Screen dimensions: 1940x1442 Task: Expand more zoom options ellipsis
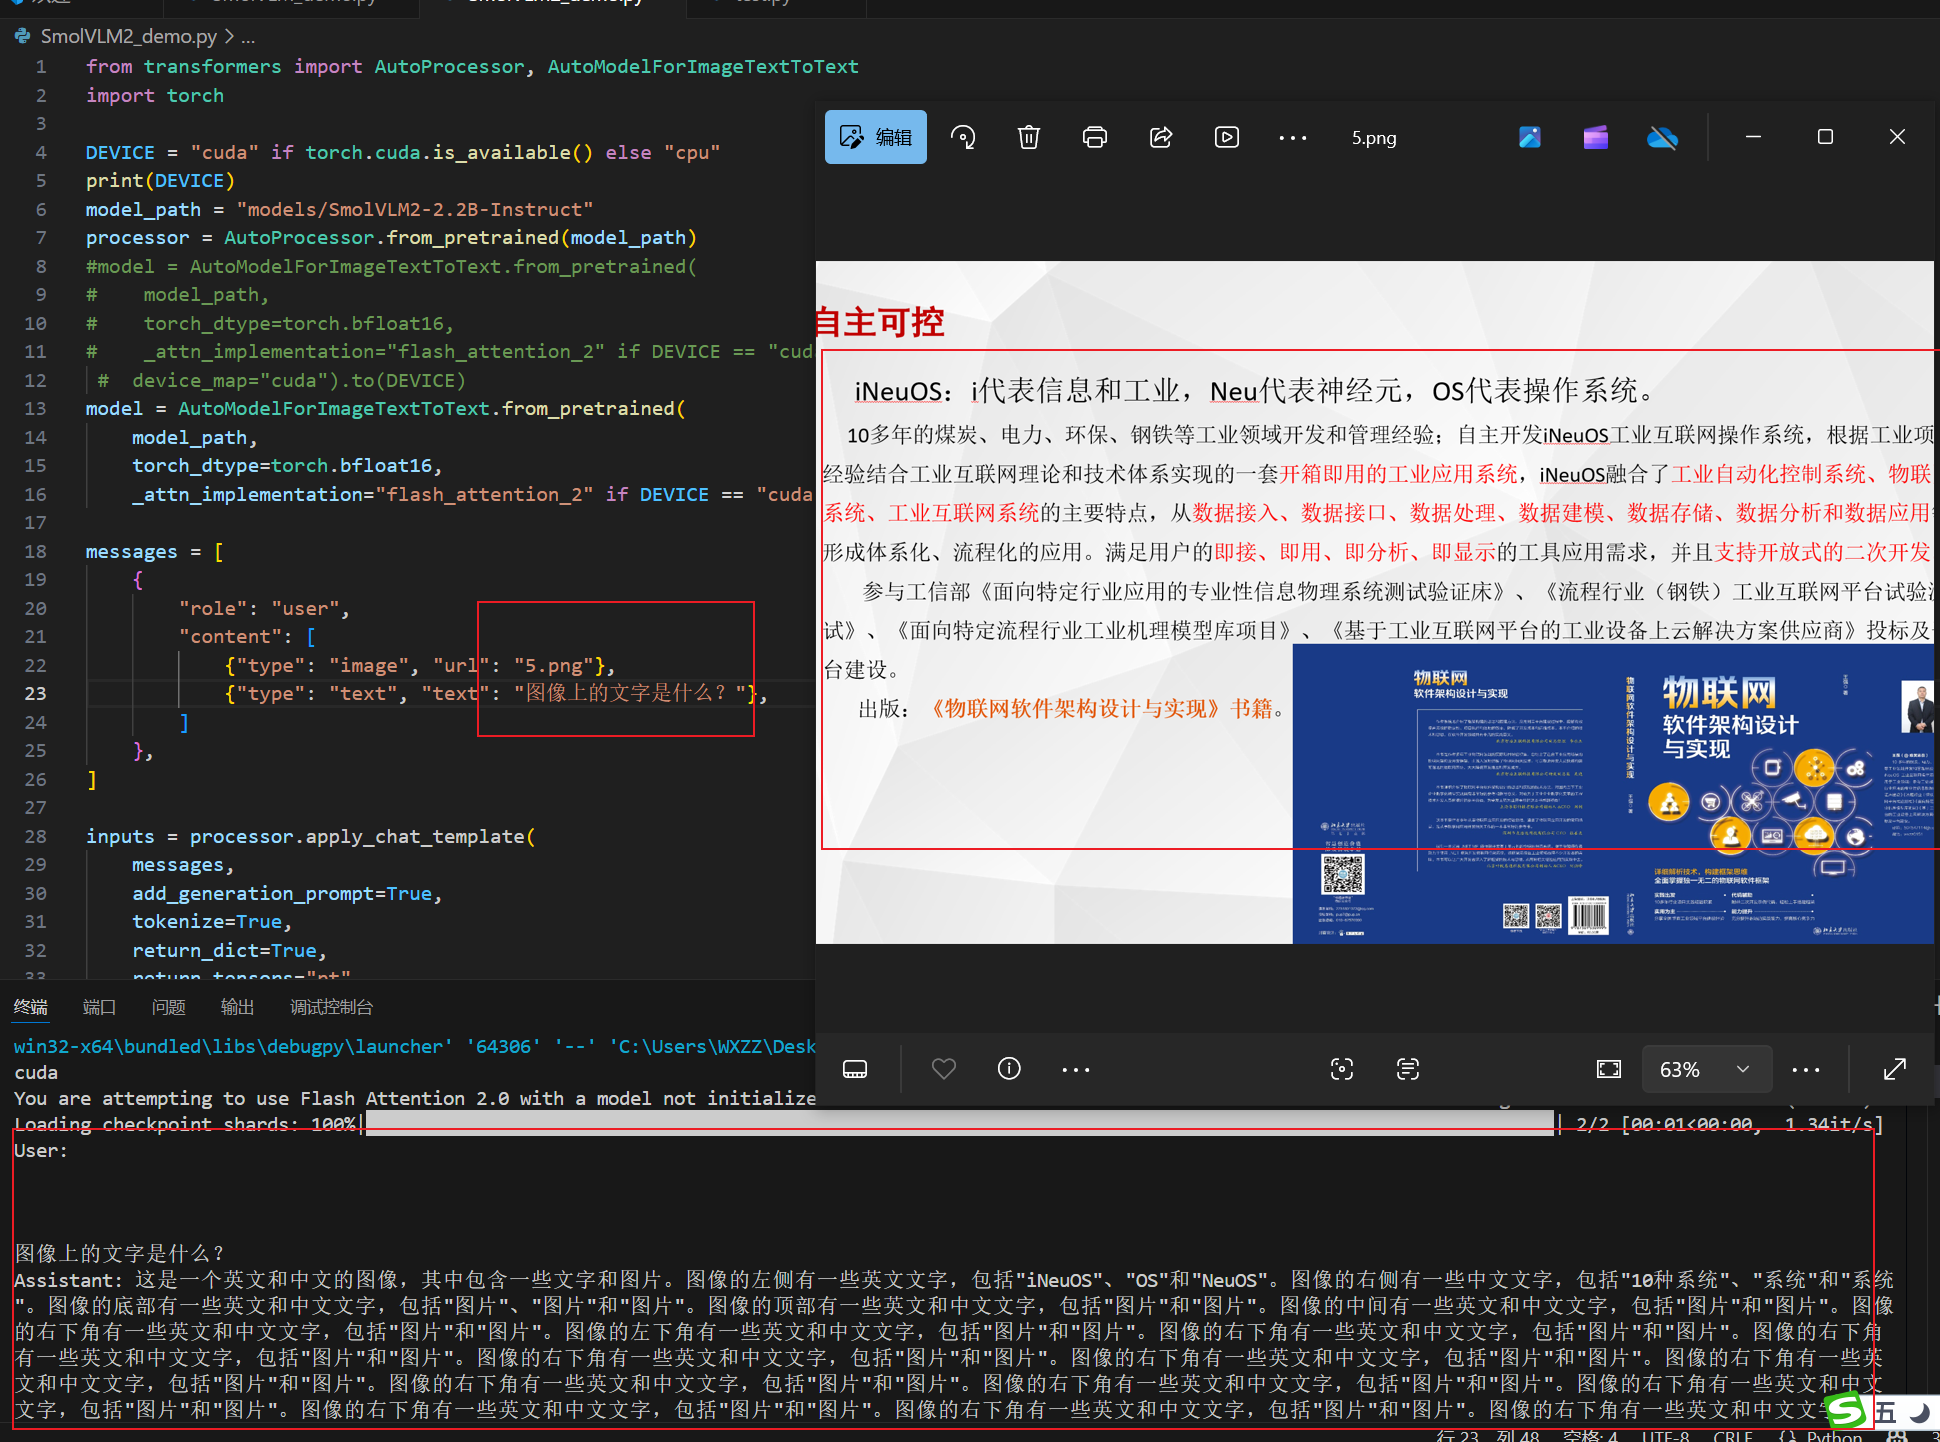coord(1806,1069)
